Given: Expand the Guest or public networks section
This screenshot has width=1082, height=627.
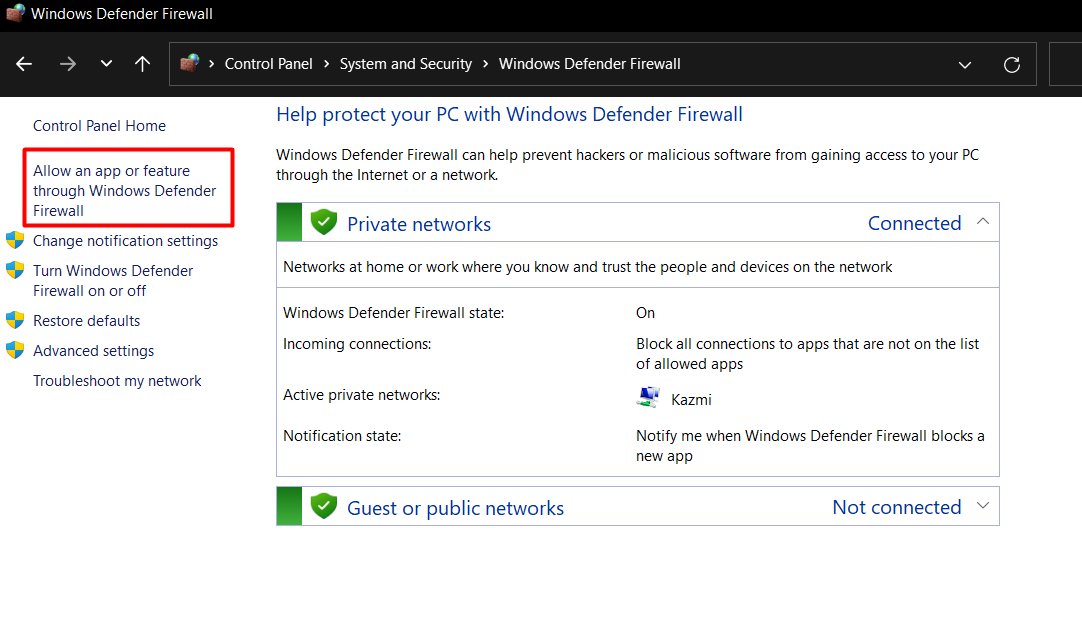Looking at the screenshot, I should [983, 506].
